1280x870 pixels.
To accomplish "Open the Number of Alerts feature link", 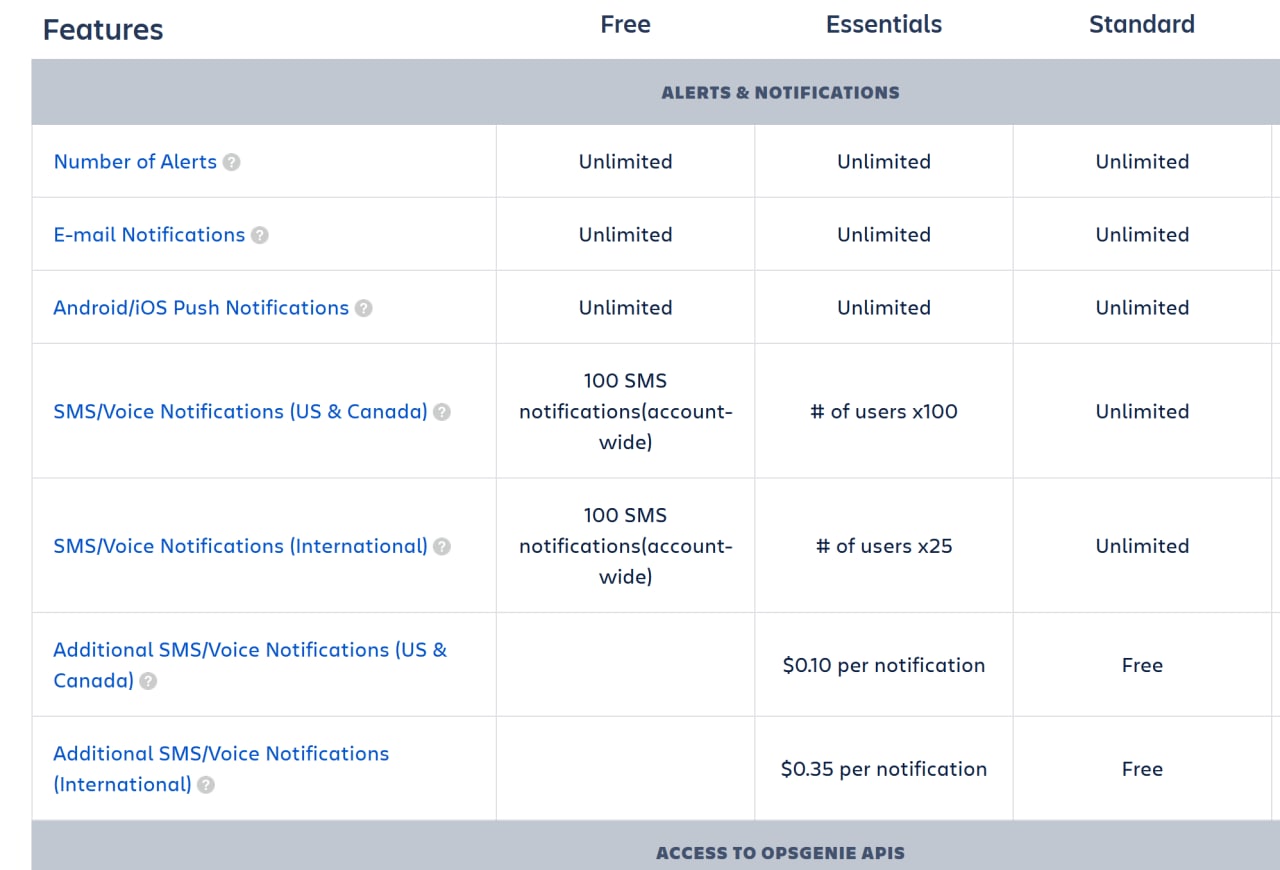I will click(135, 162).
